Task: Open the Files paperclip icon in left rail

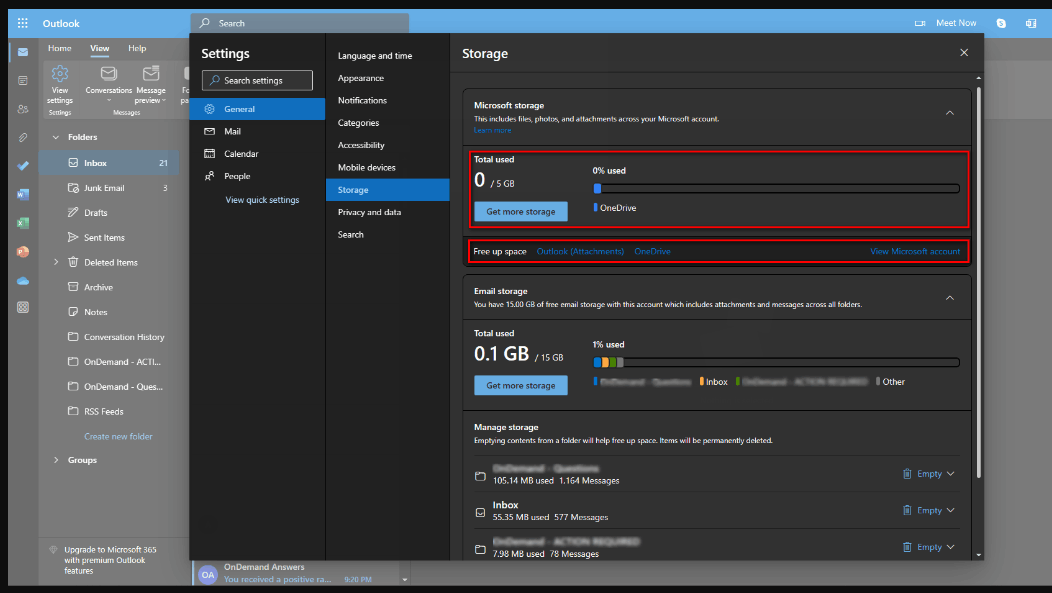Action: click(23, 138)
